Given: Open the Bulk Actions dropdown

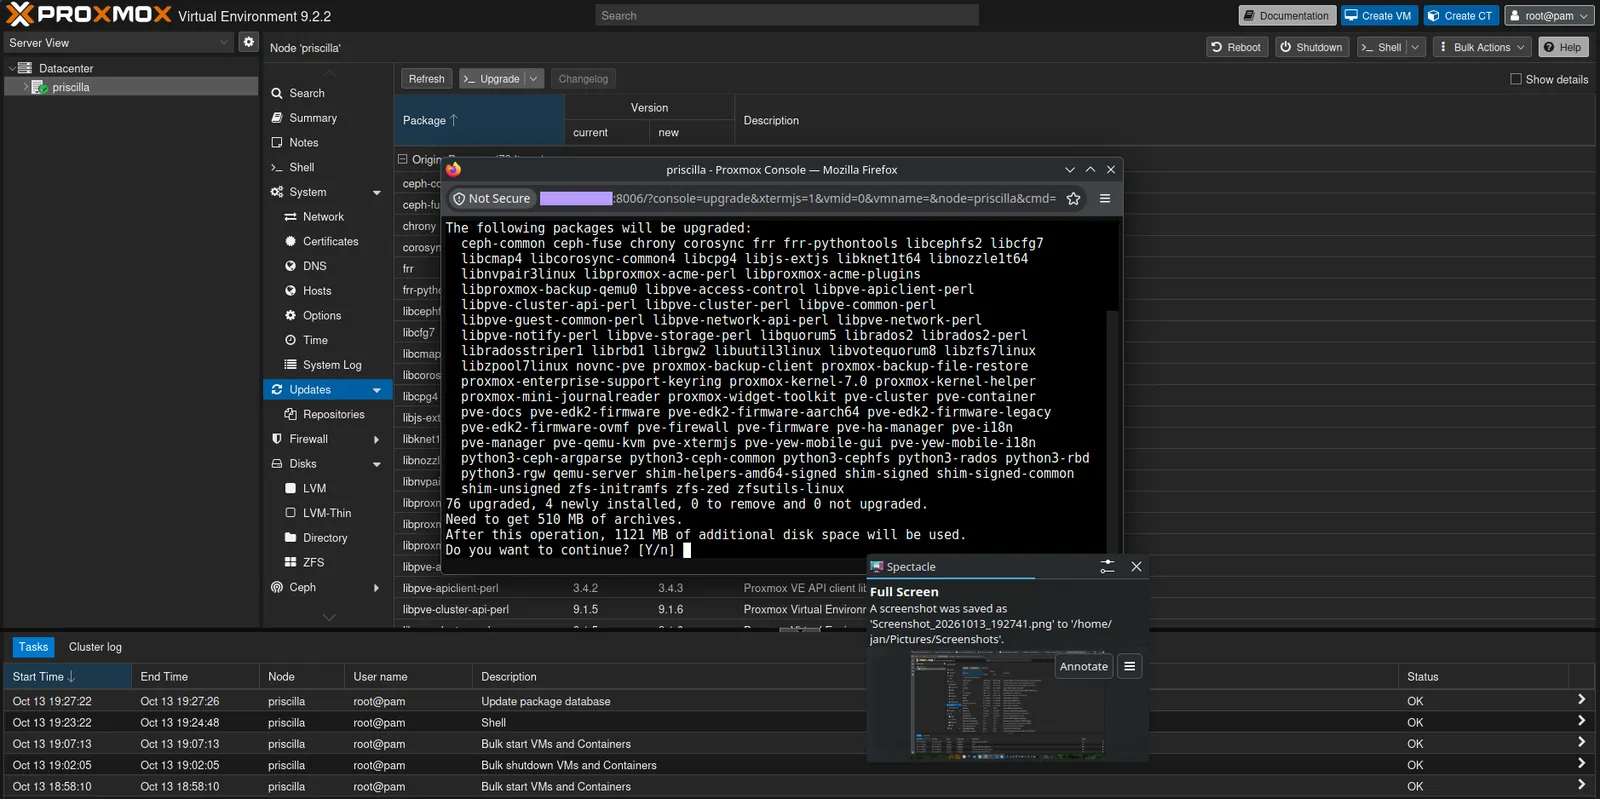Looking at the screenshot, I should (x=1482, y=47).
